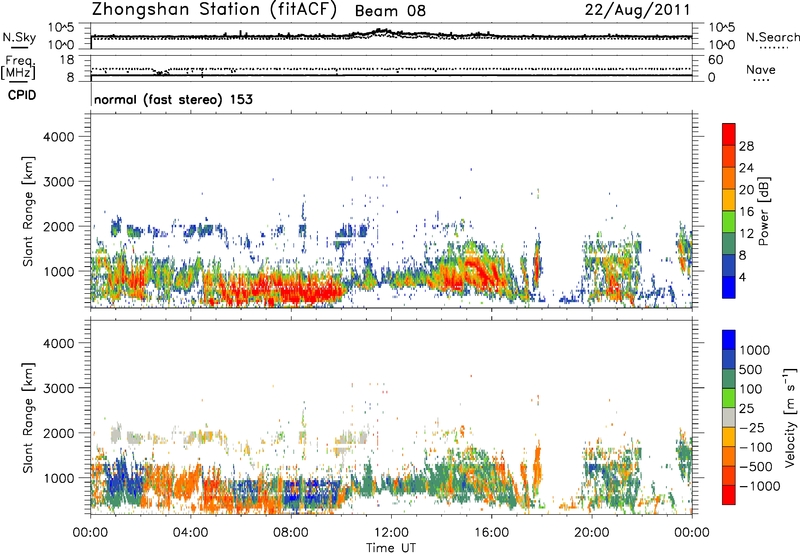Click the "-1000" velocity color bar label
This screenshot has width=800, height=554.
759,486
